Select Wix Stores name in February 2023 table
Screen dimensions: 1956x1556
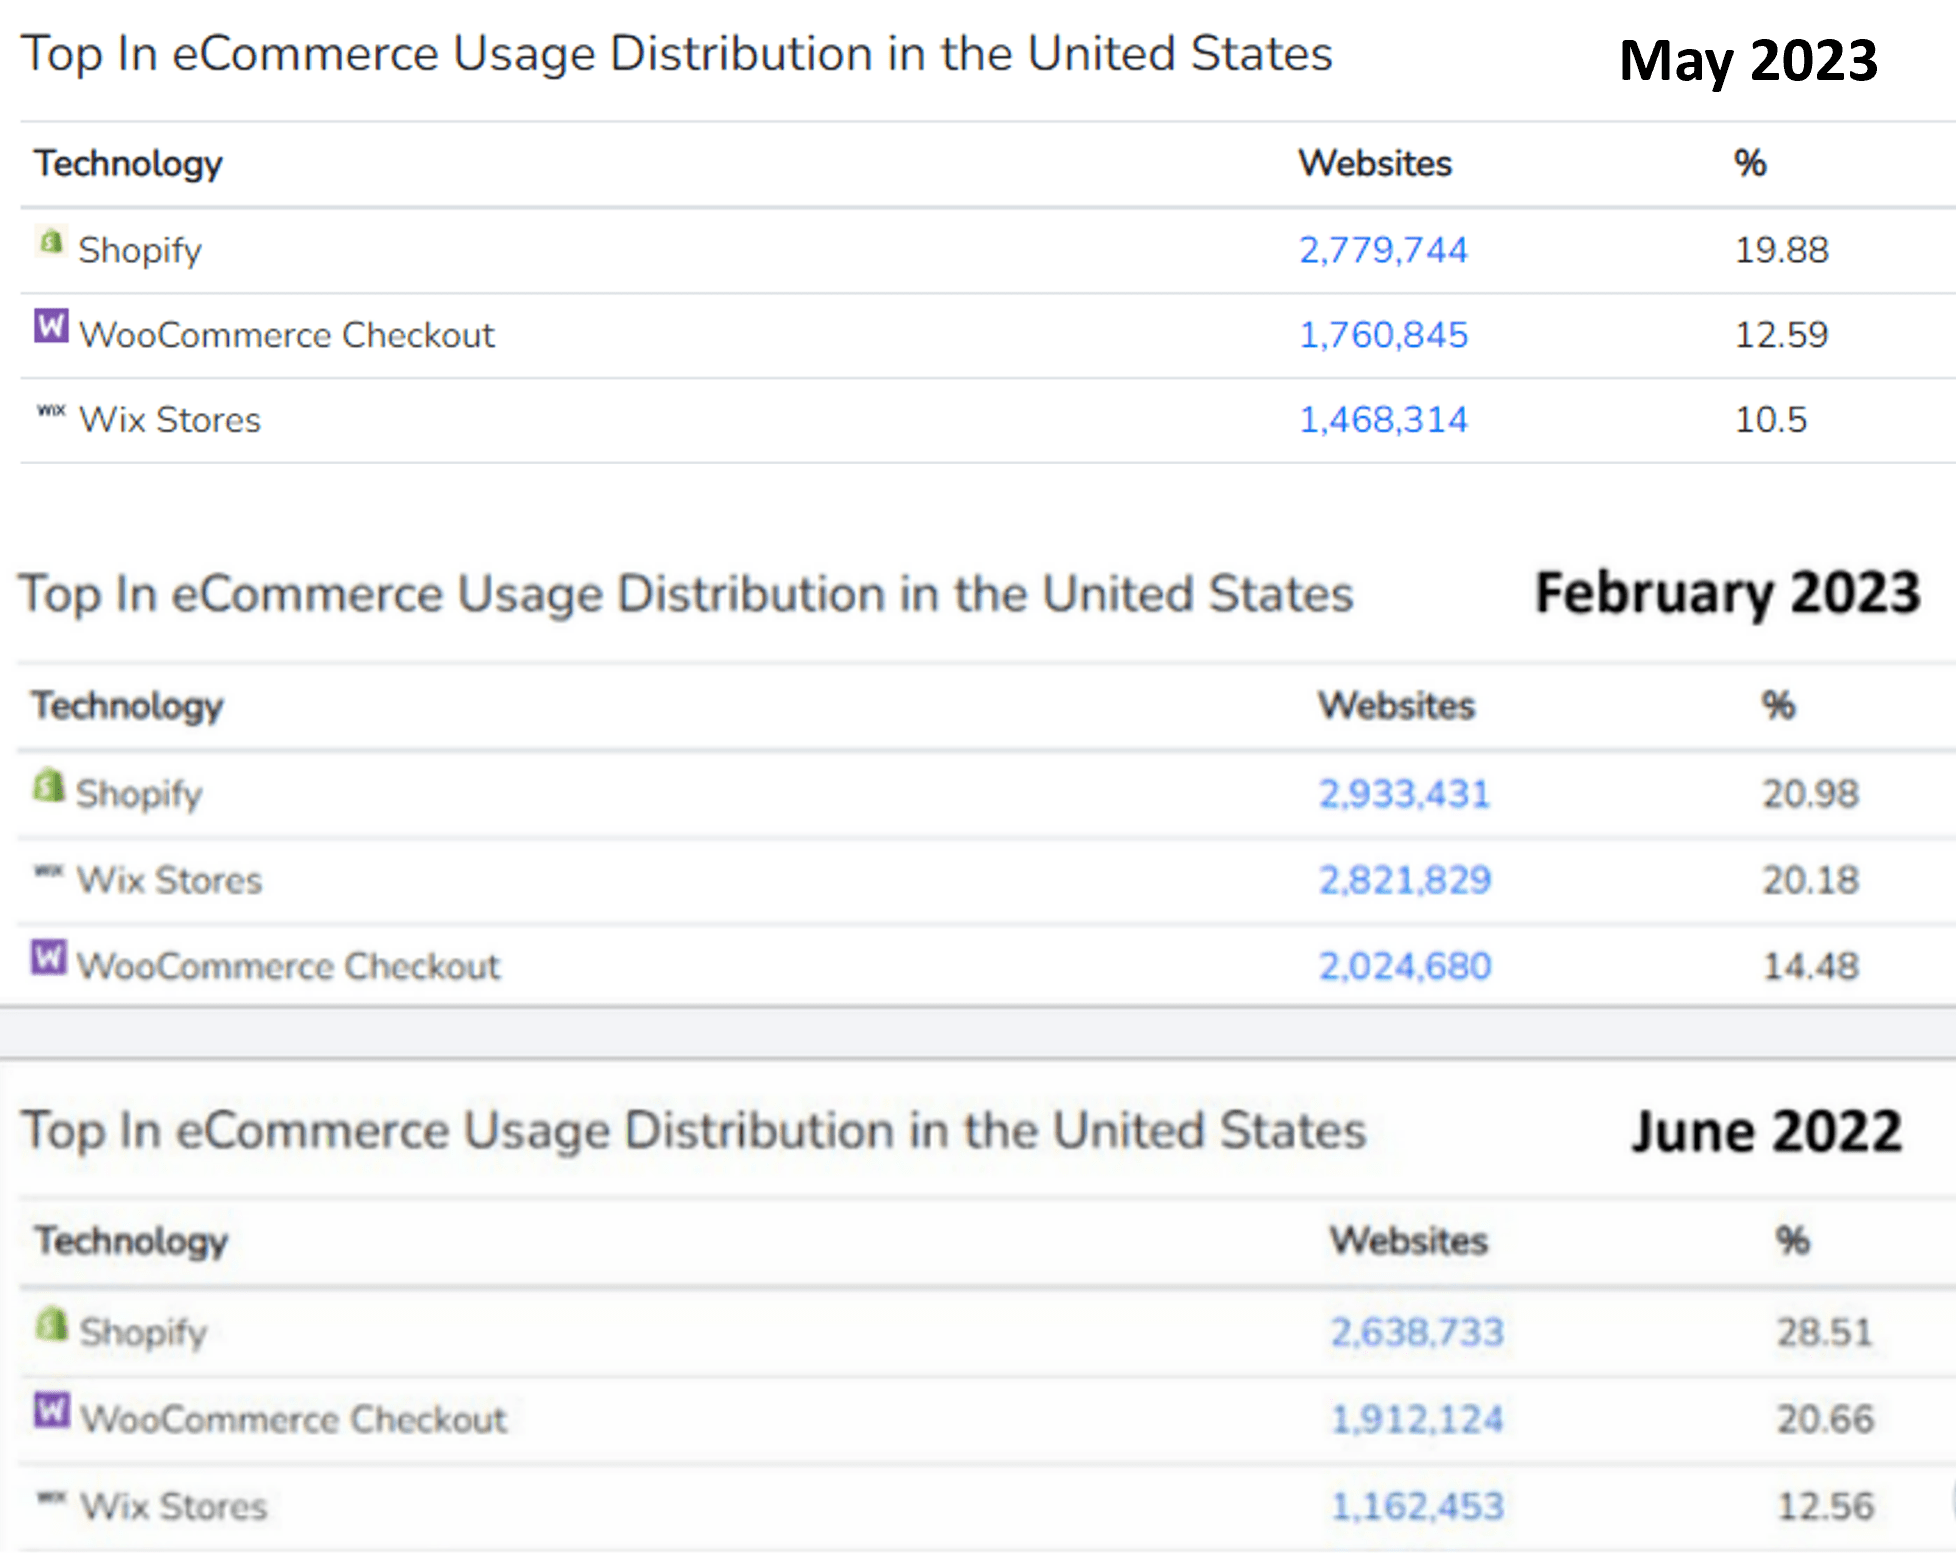click(169, 880)
